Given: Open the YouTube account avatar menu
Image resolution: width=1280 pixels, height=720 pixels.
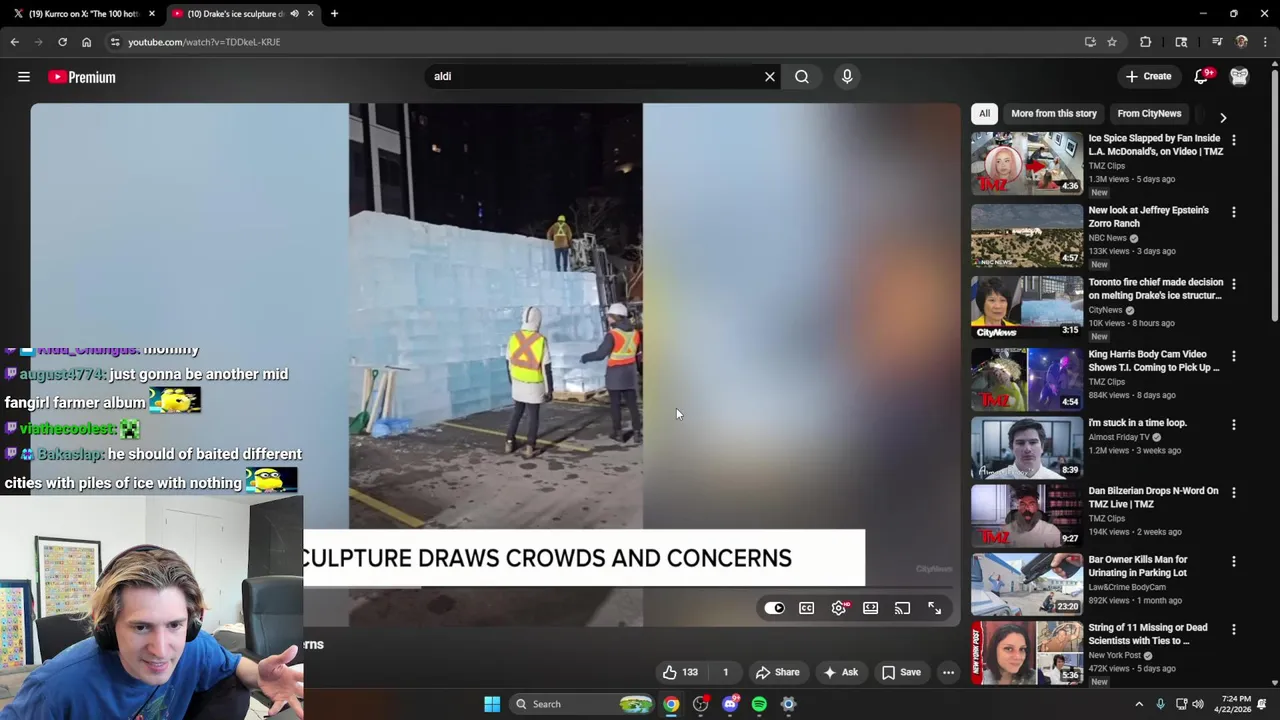Looking at the screenshot, I should 1239,77.
